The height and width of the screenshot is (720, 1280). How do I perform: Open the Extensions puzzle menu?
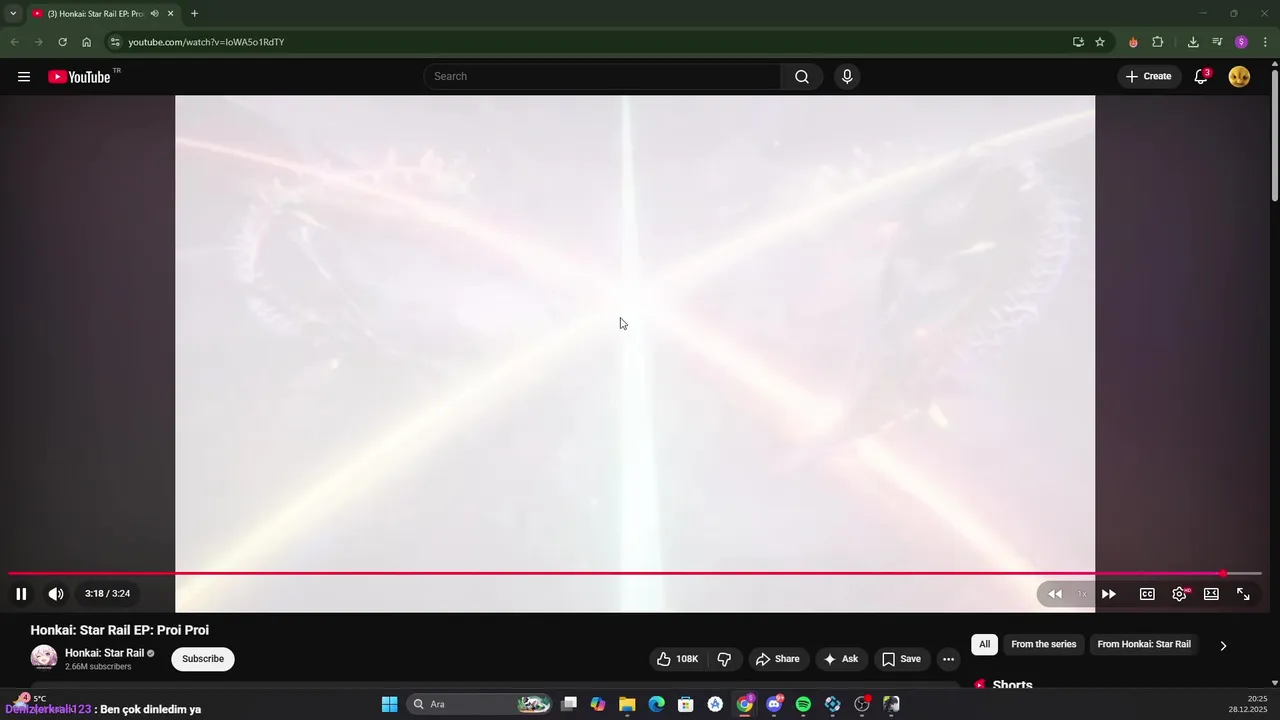[1158, 42]
